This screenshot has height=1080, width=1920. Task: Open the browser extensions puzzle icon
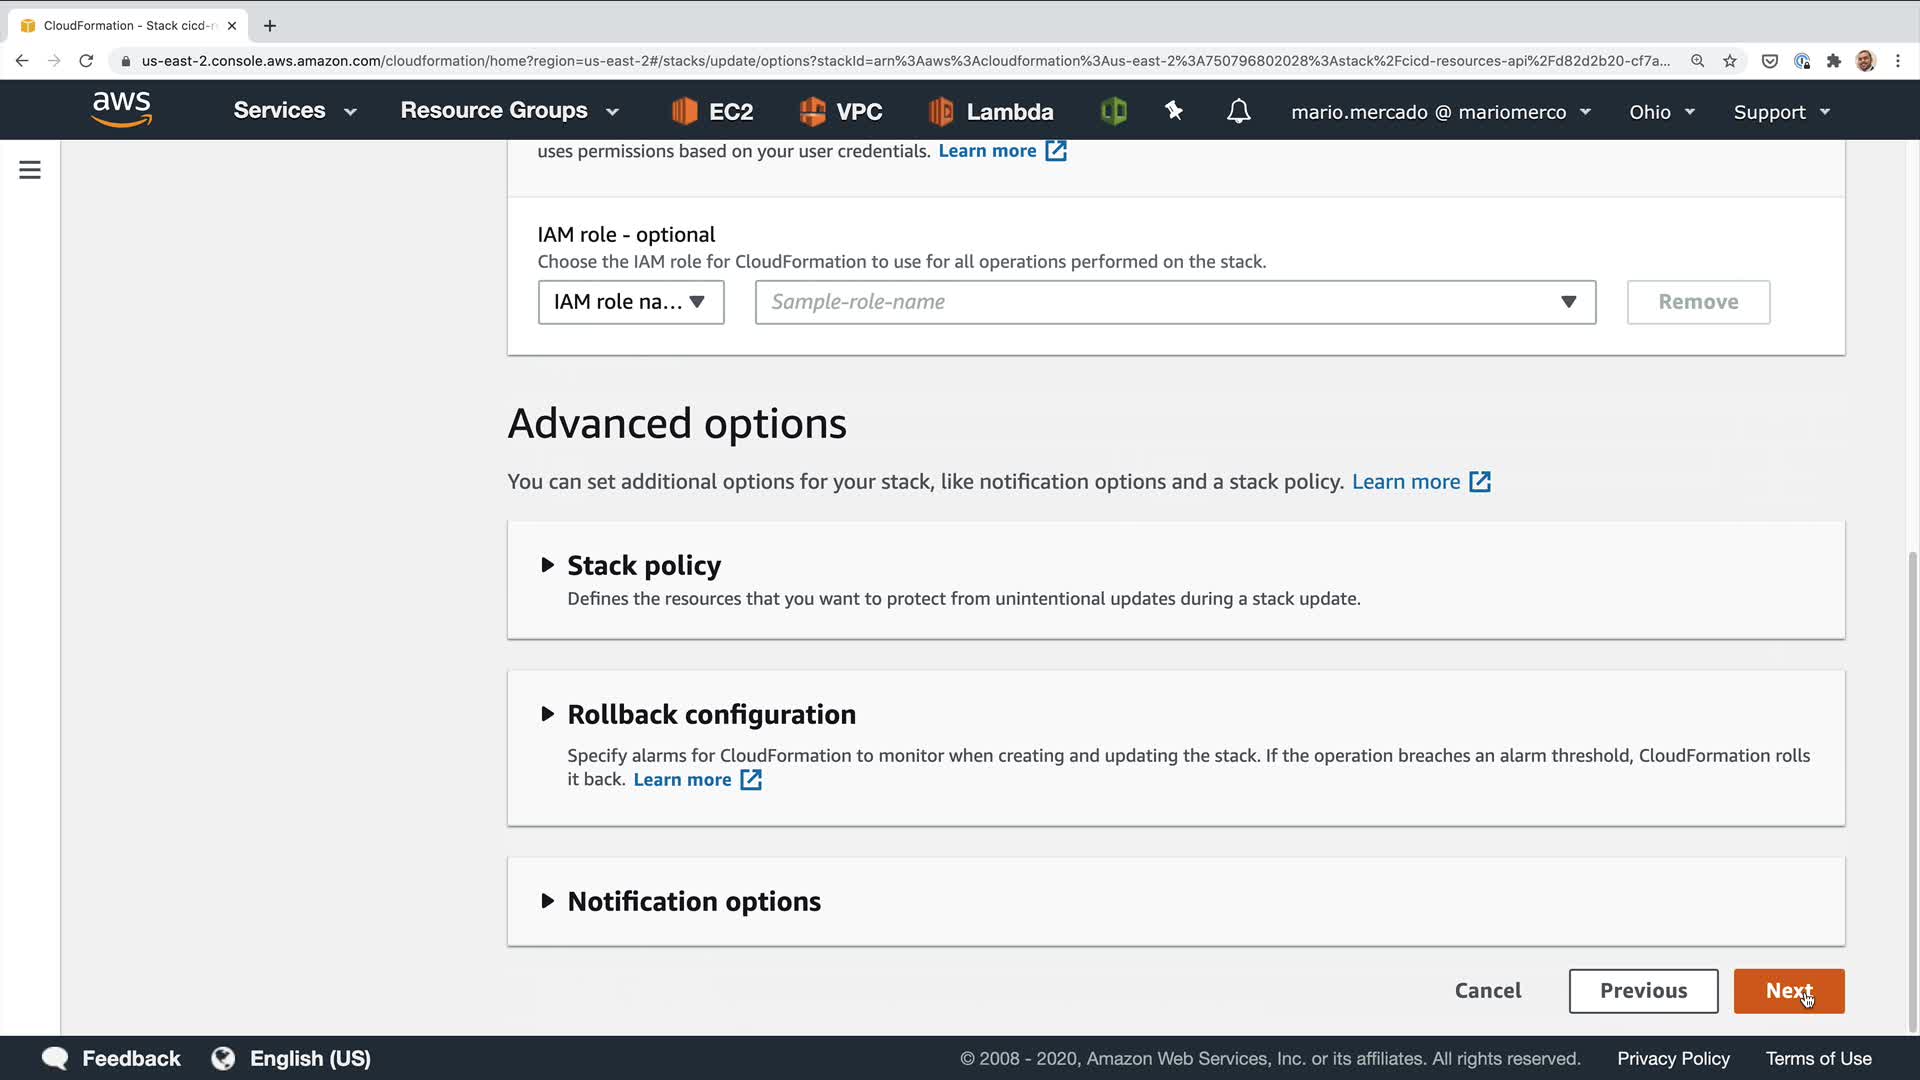click(1833, 61)
